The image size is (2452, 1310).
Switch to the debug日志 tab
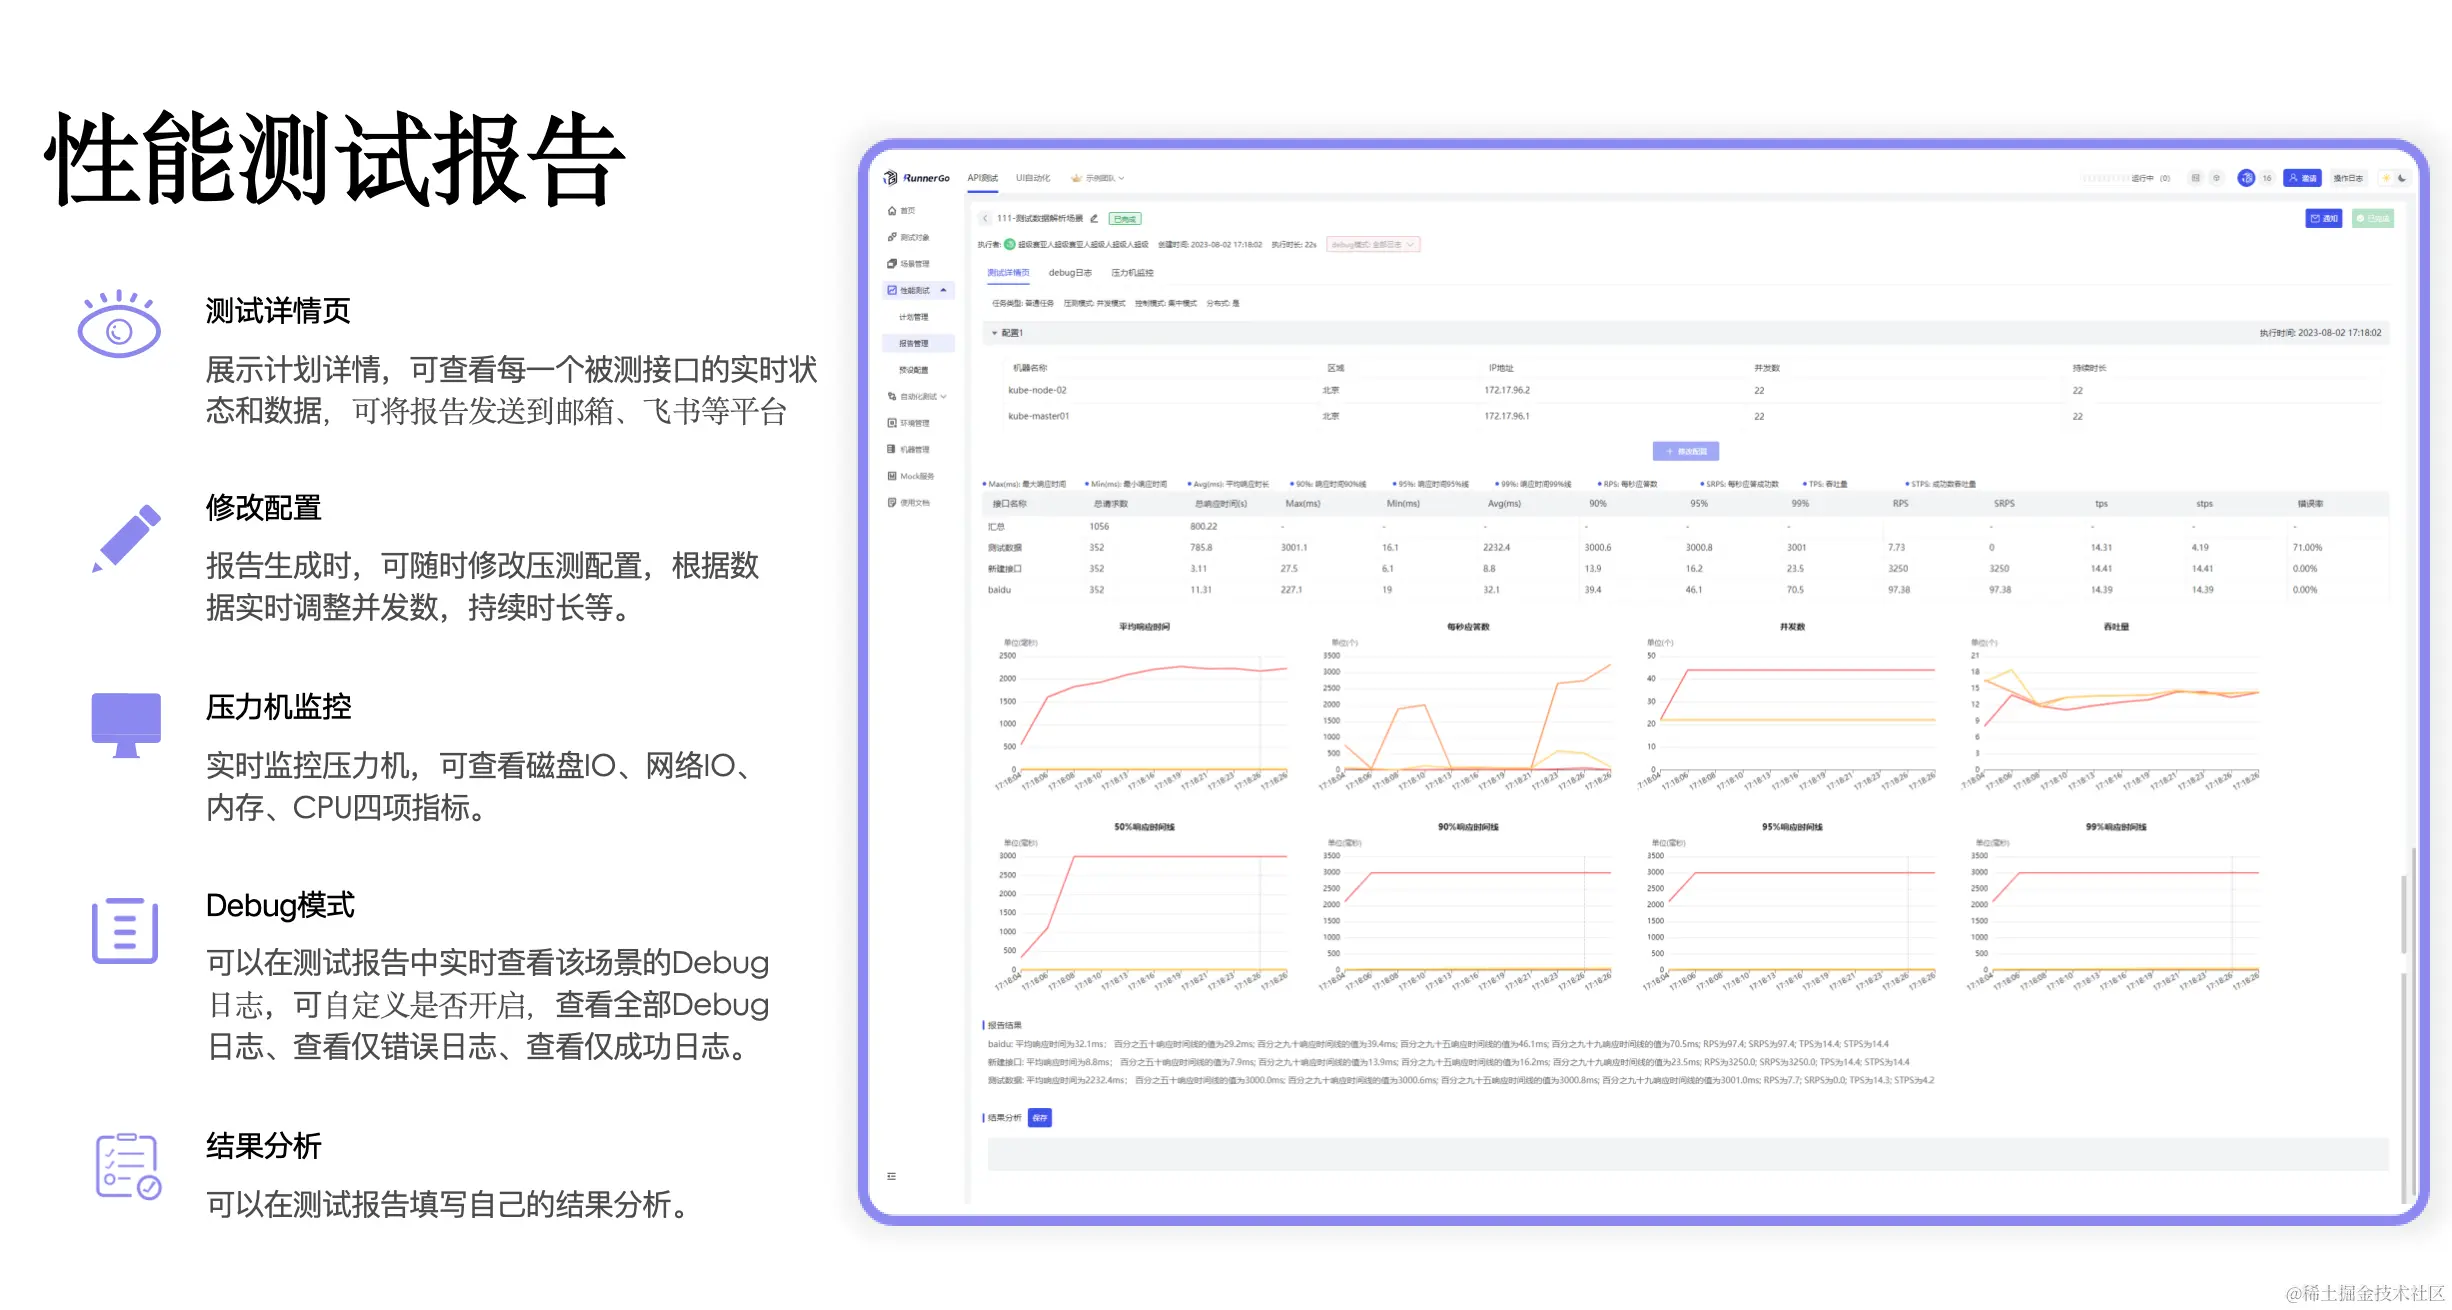click(x=1069, y=272)
